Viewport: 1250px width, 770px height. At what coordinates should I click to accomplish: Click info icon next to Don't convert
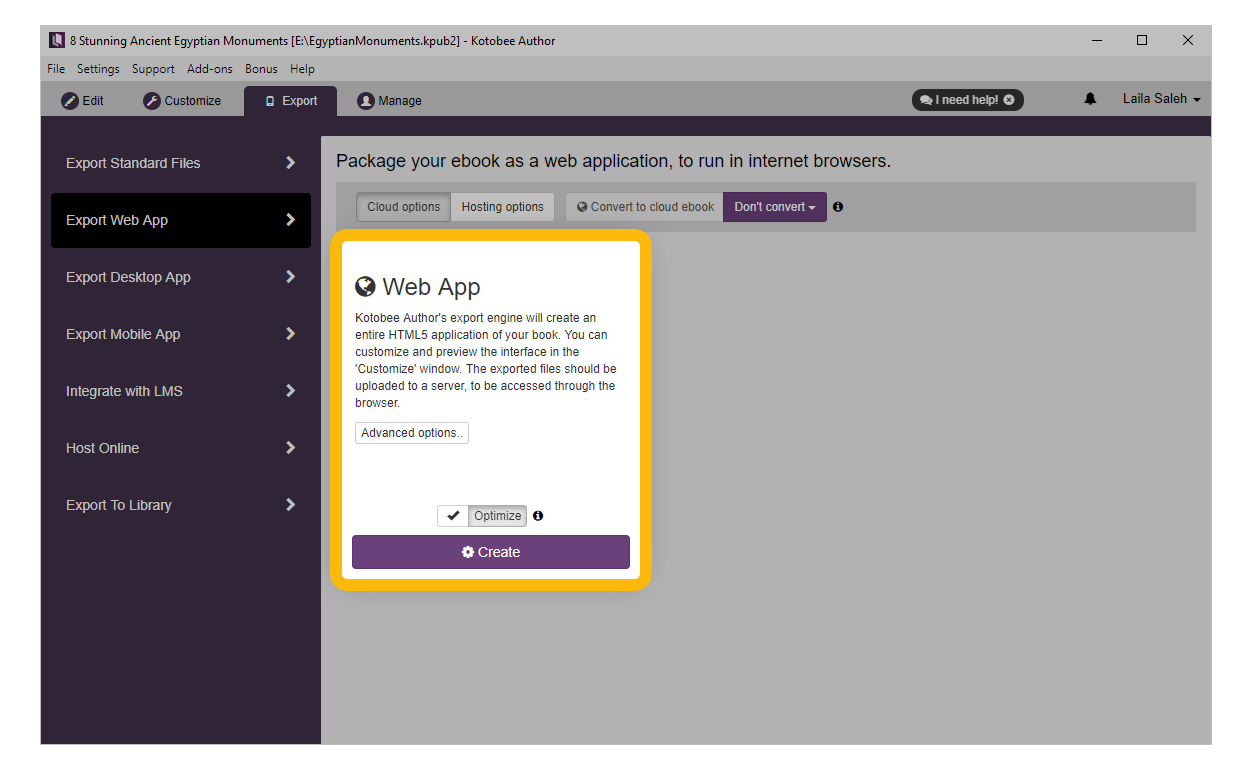pyautogui.click(x=838, y=207)
